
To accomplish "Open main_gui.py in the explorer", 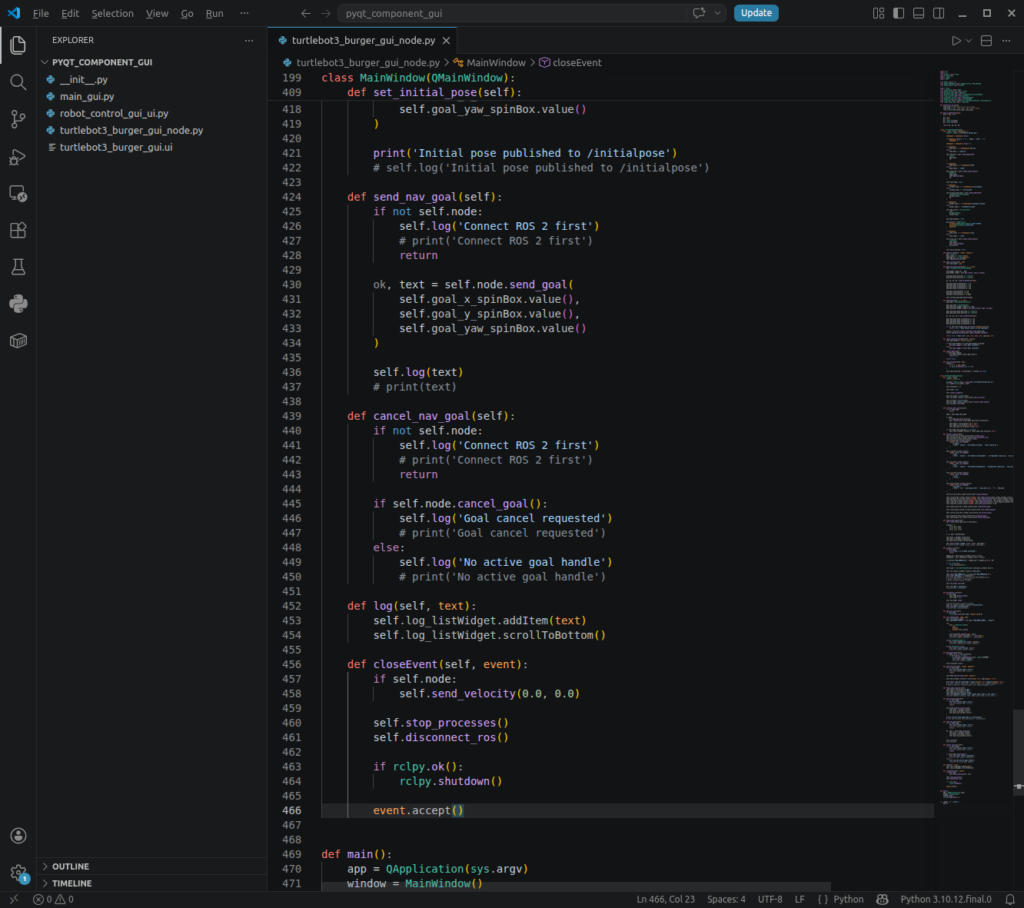I will (x=87, y=97).
